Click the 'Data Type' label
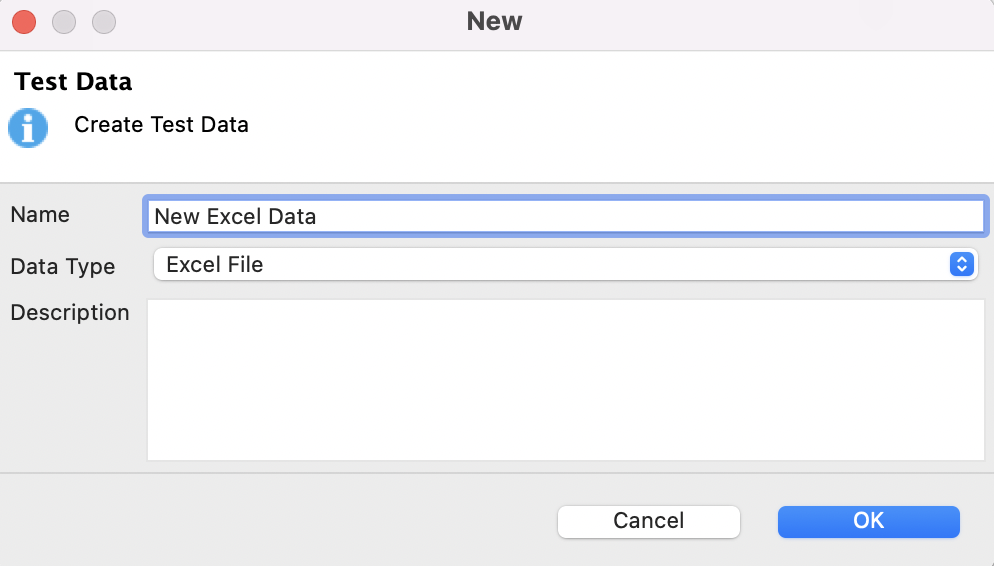This screenshot has height=566, width=994. tap(62, 267)
